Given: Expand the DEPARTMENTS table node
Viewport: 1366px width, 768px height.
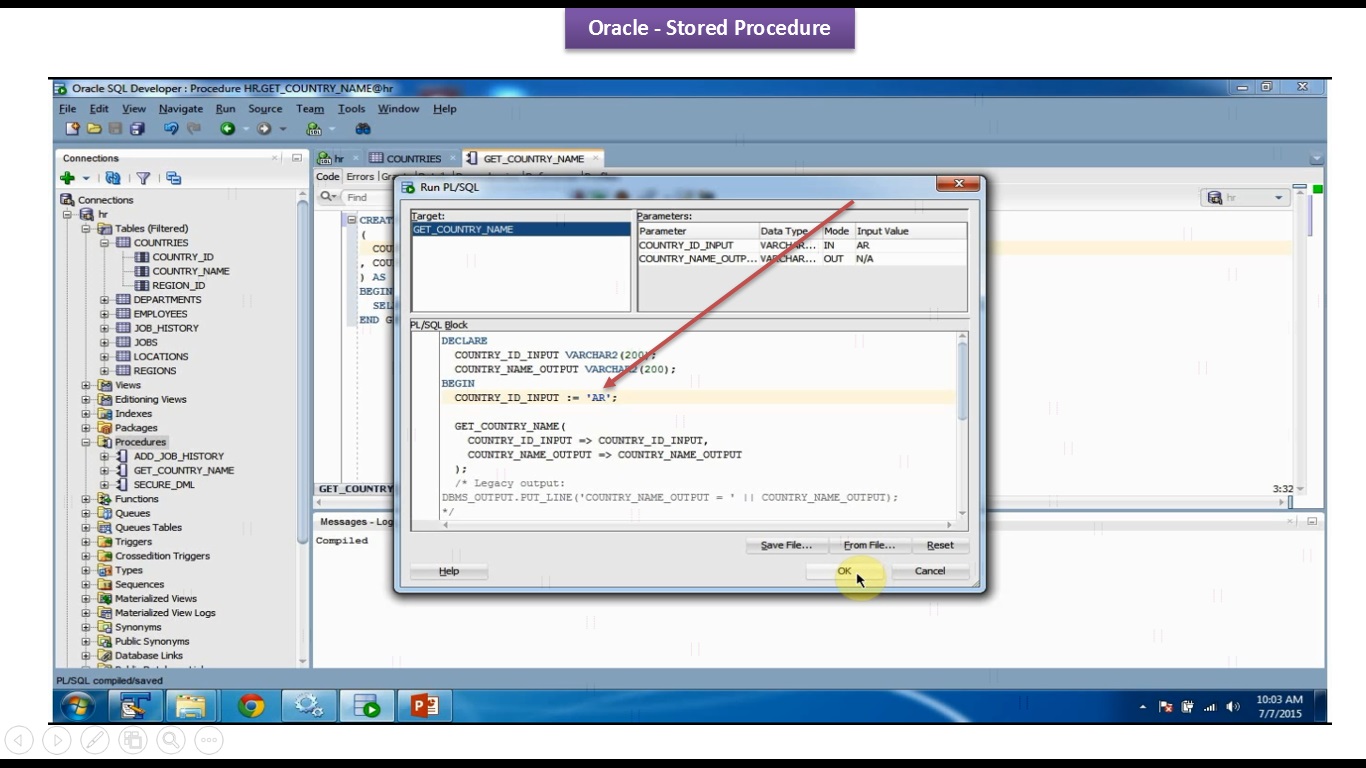Looking at the screenshot, I should [x=105, y=300].
